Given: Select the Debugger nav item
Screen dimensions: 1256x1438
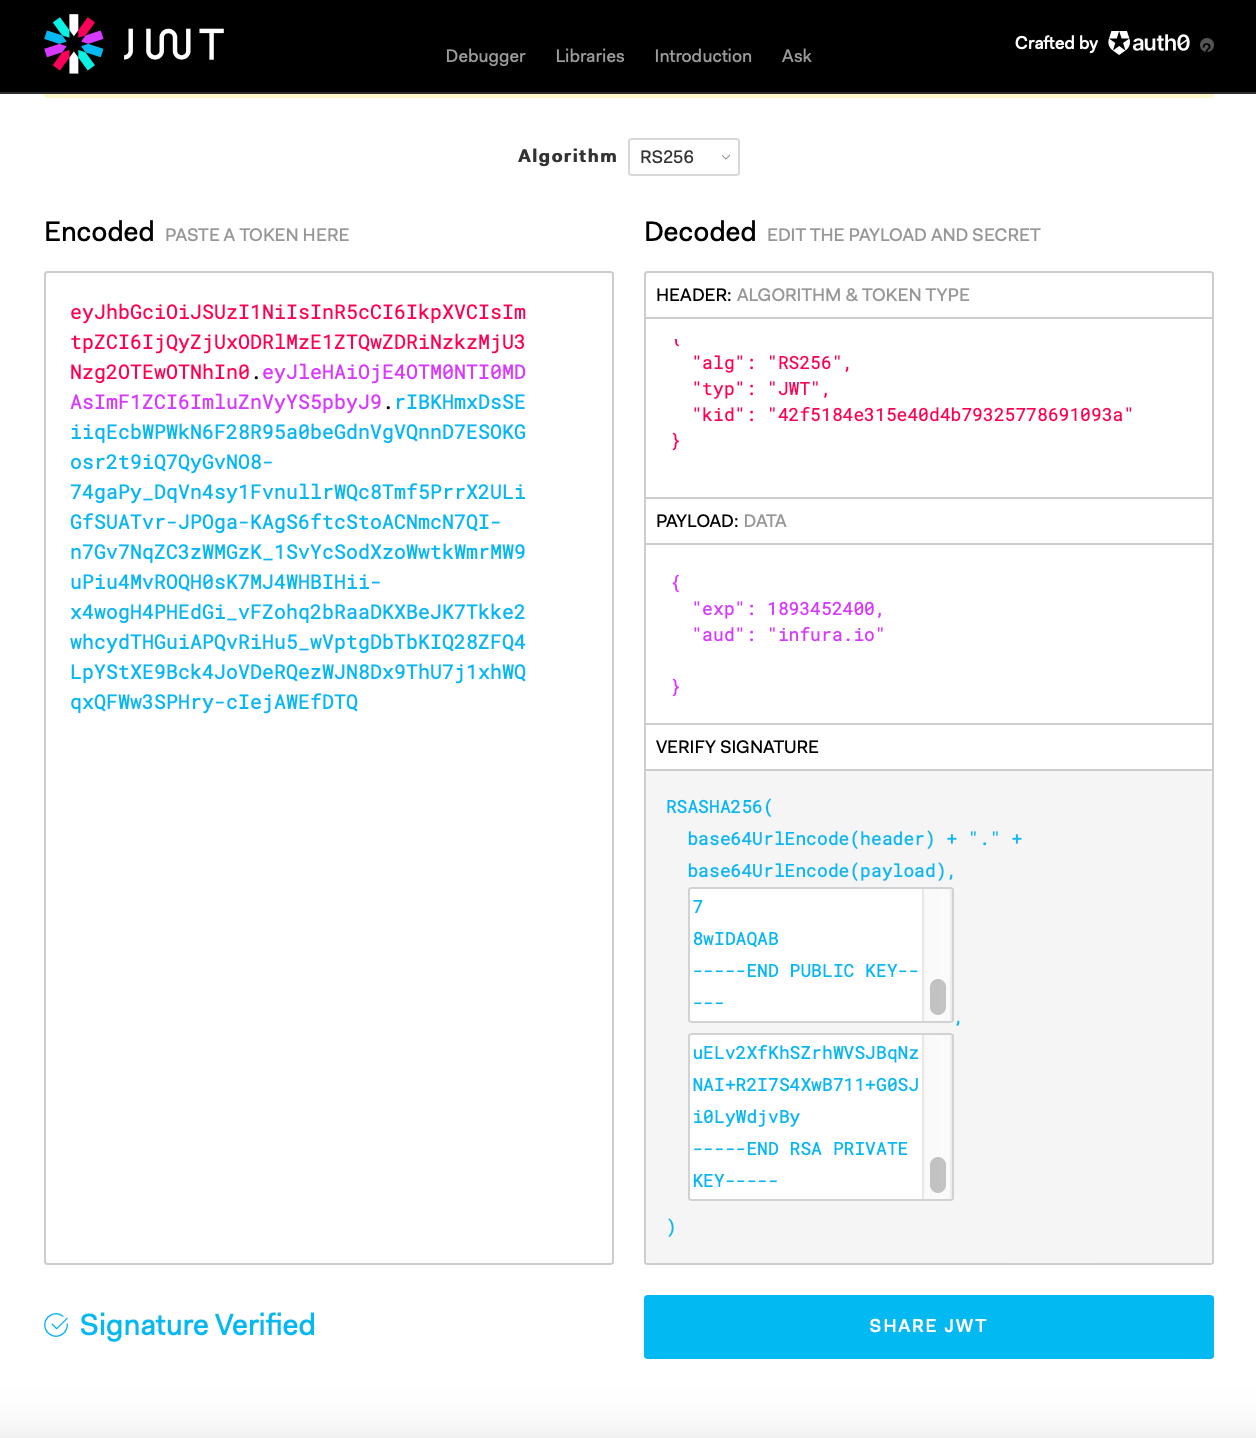Looking at the screenshot, I should (485, 57).
